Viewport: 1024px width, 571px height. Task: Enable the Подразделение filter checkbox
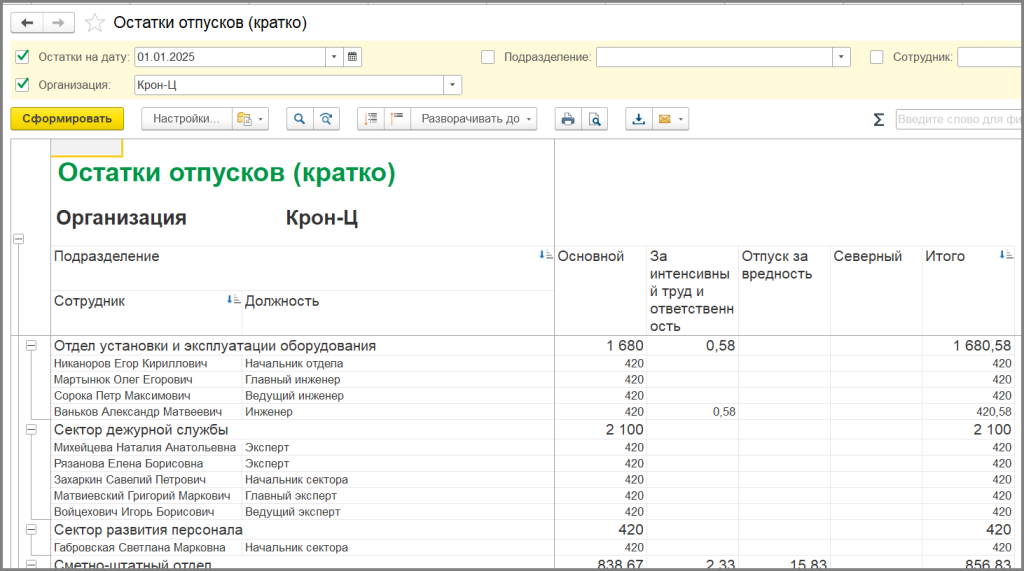tap(488, 57)
